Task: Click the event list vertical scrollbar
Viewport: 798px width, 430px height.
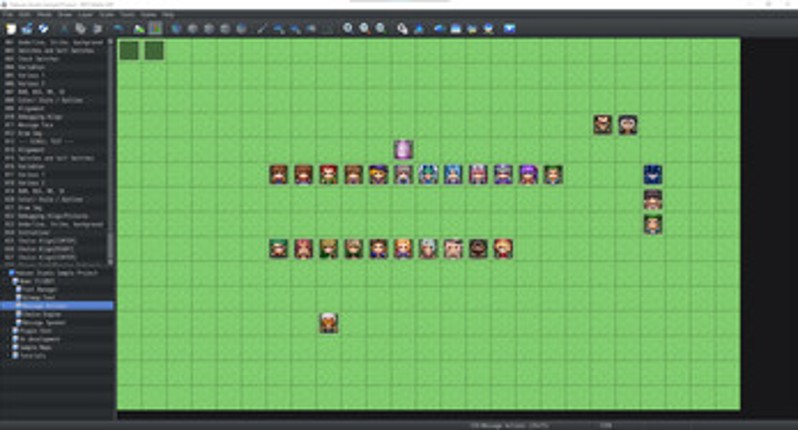Action: pyautogui.click(x=110, y=151)
